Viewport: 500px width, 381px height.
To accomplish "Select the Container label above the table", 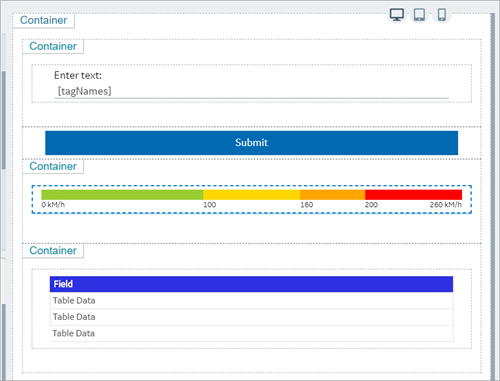I will pos(53,250).
